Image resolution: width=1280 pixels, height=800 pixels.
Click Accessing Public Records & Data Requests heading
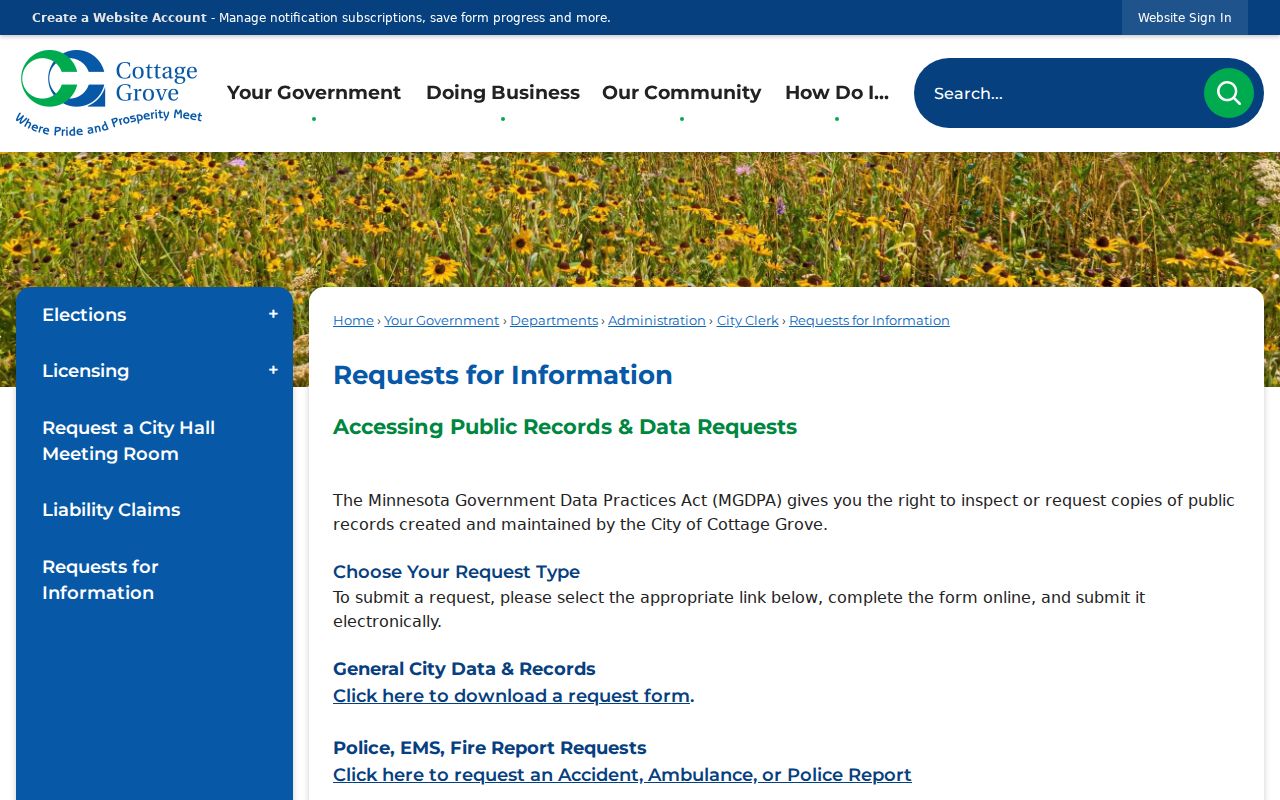click(565, 427)
